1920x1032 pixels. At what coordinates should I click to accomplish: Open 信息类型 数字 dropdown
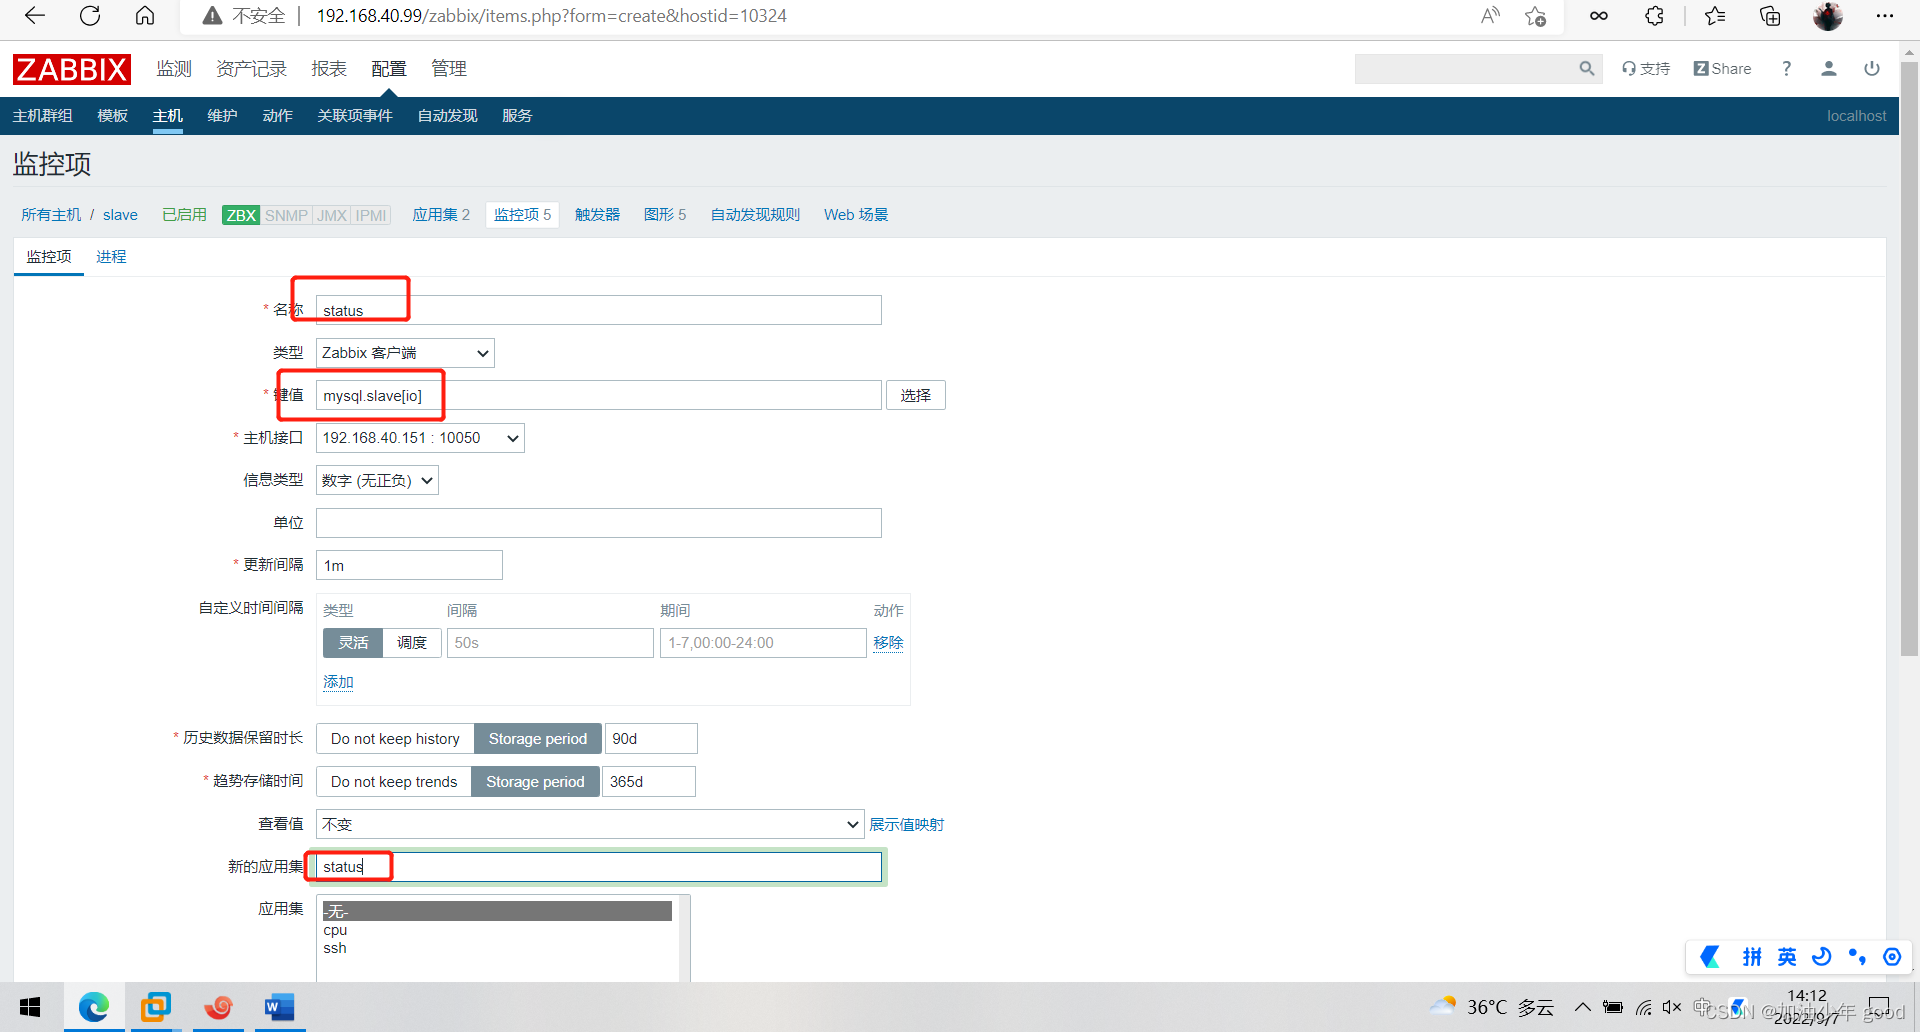tap(377, 481)
